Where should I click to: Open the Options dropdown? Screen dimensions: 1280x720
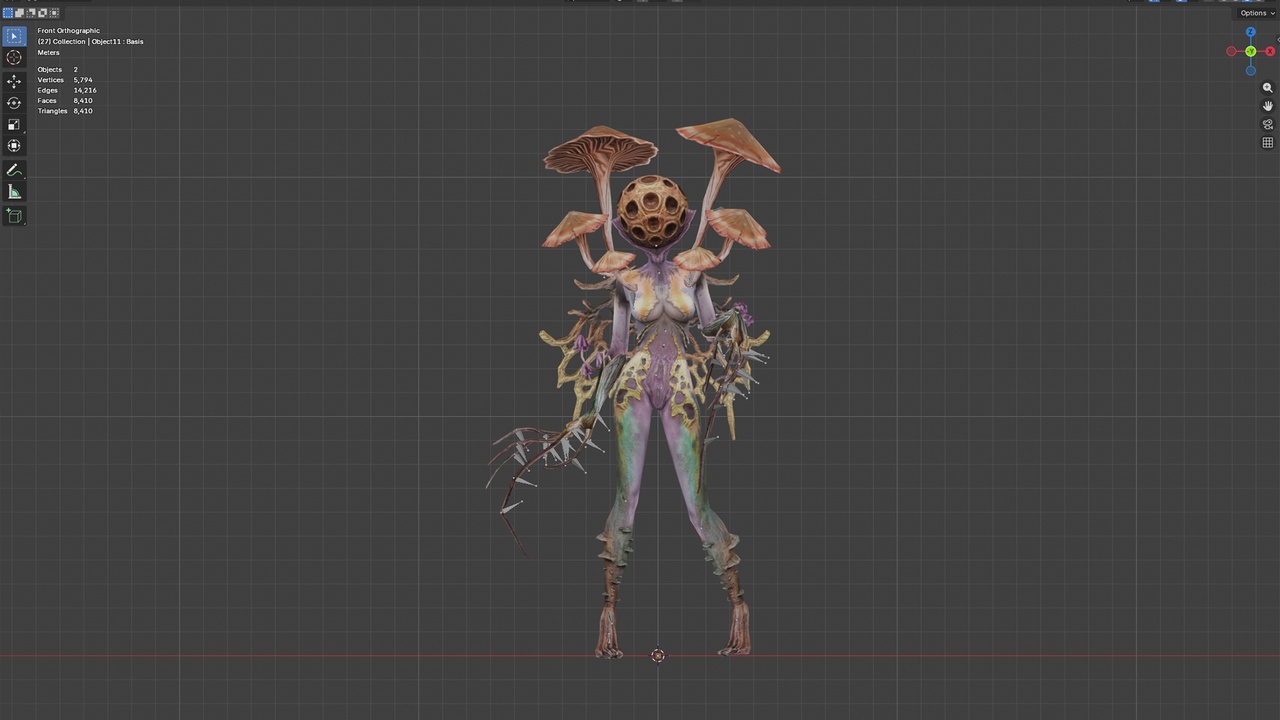[1256, 13]
